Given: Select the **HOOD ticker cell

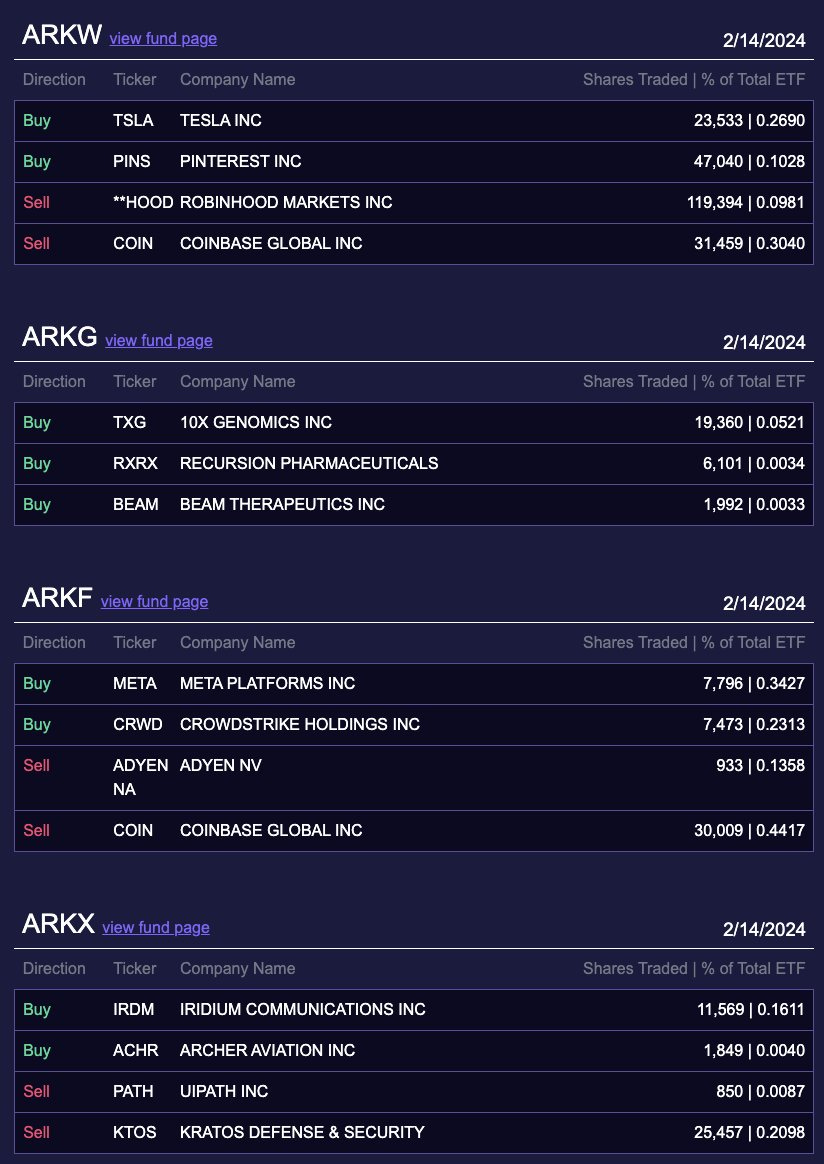Looking at the screenshot, I should [x=143, y=202].
